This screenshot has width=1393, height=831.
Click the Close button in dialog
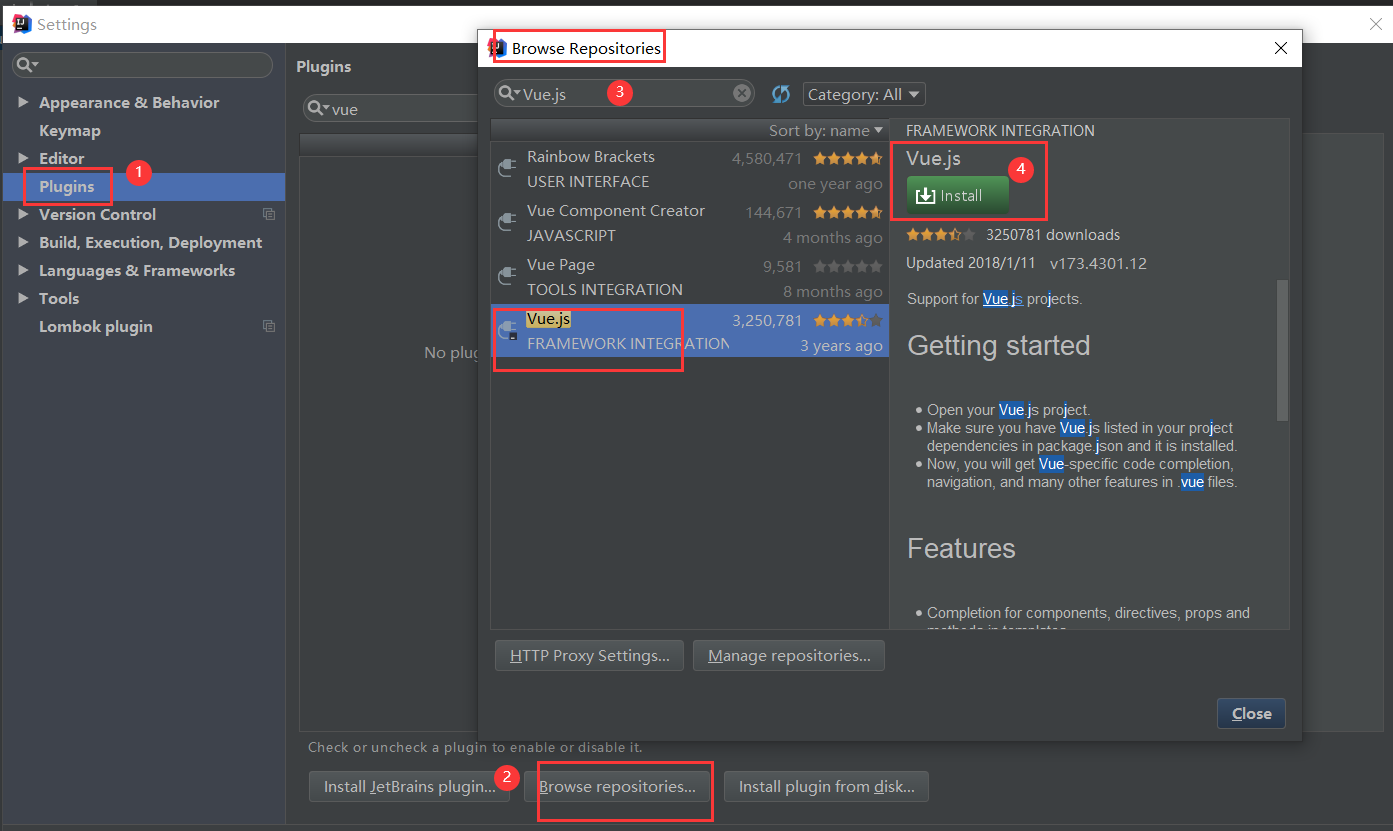(1251, 713)
